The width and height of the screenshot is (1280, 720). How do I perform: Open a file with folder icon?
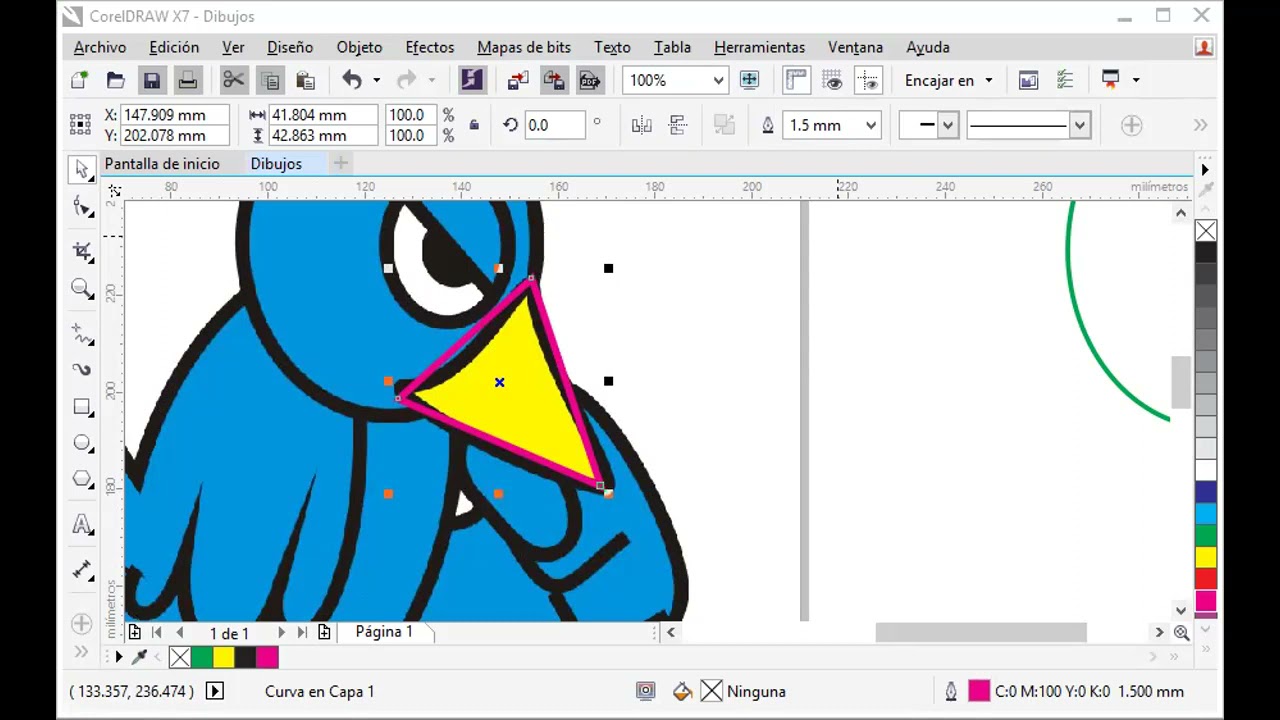(116, 80)
